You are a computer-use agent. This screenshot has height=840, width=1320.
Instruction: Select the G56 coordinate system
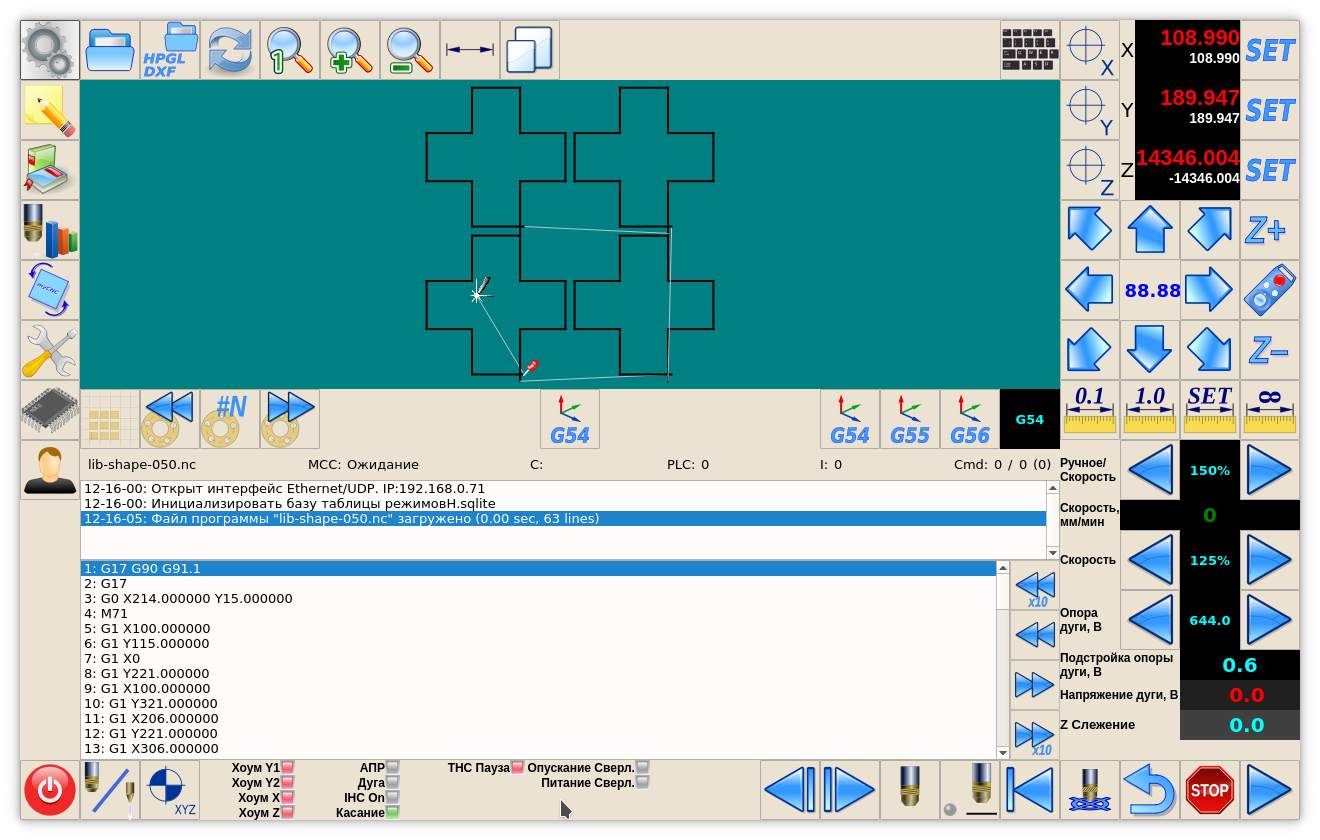pyautogui.click(x=970, y=419)
